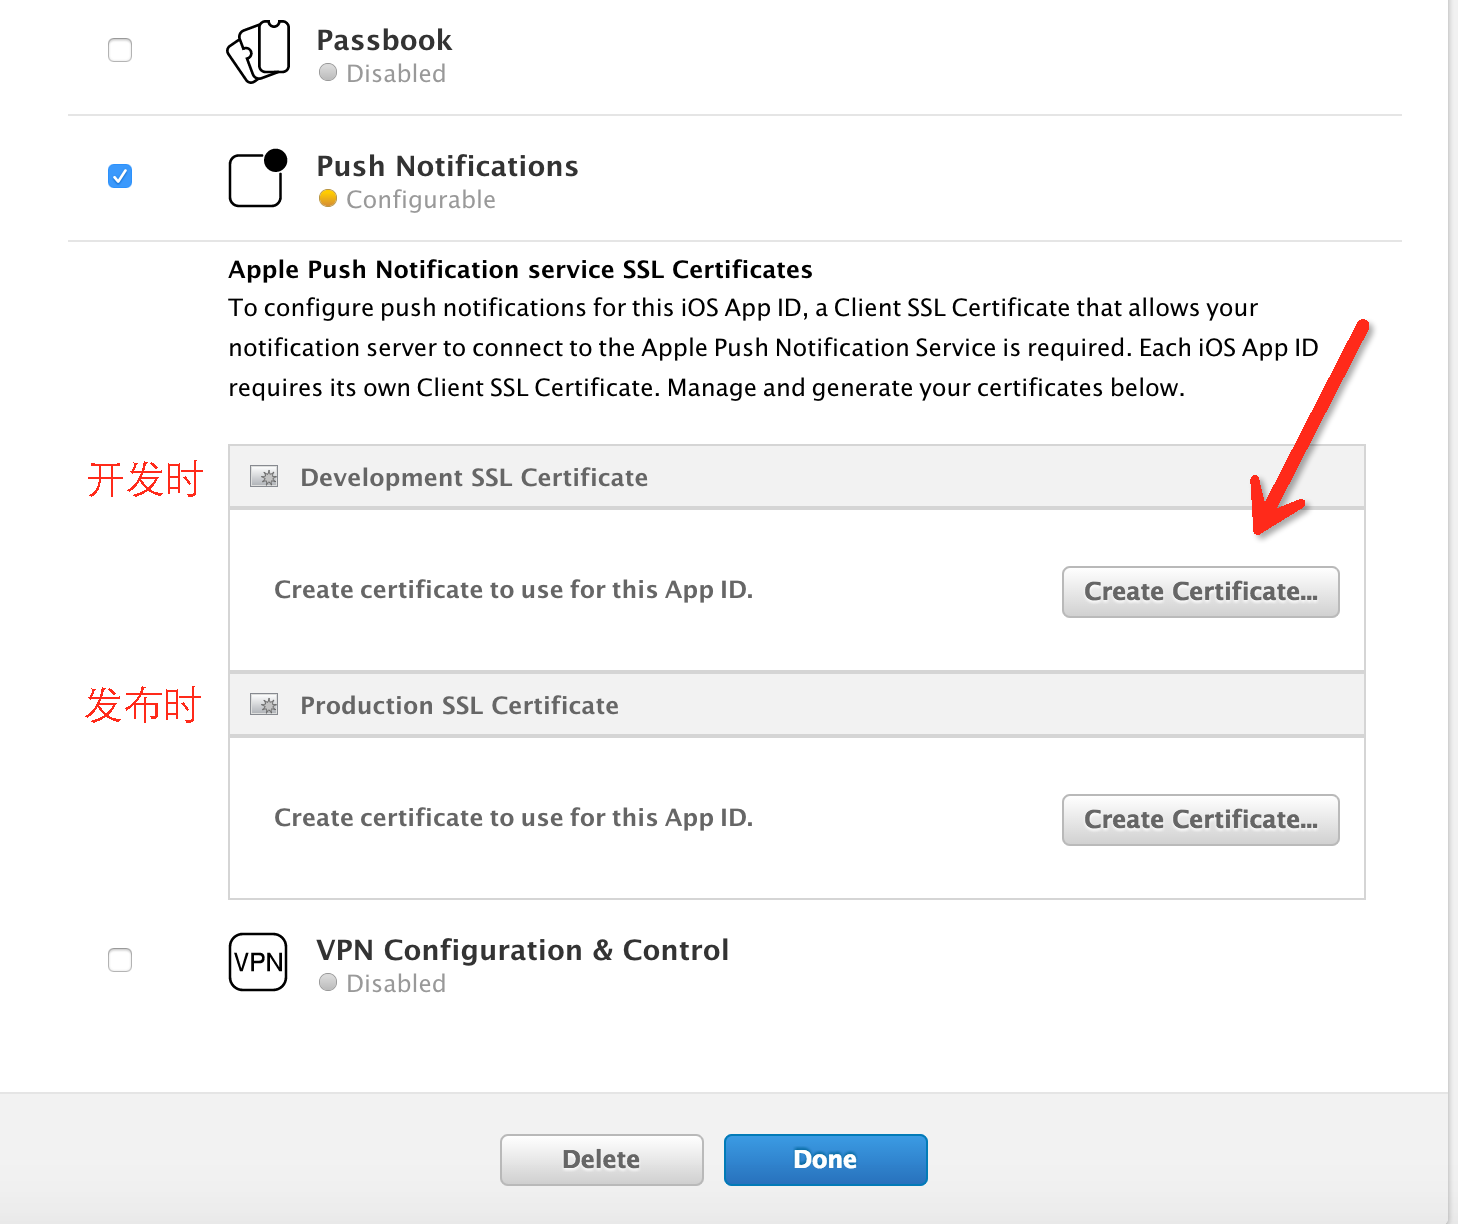Click the Passbook cards icon
The width and height of the screenshot is (1458, 1224).
pyautogui.click(x=259, y=51)
